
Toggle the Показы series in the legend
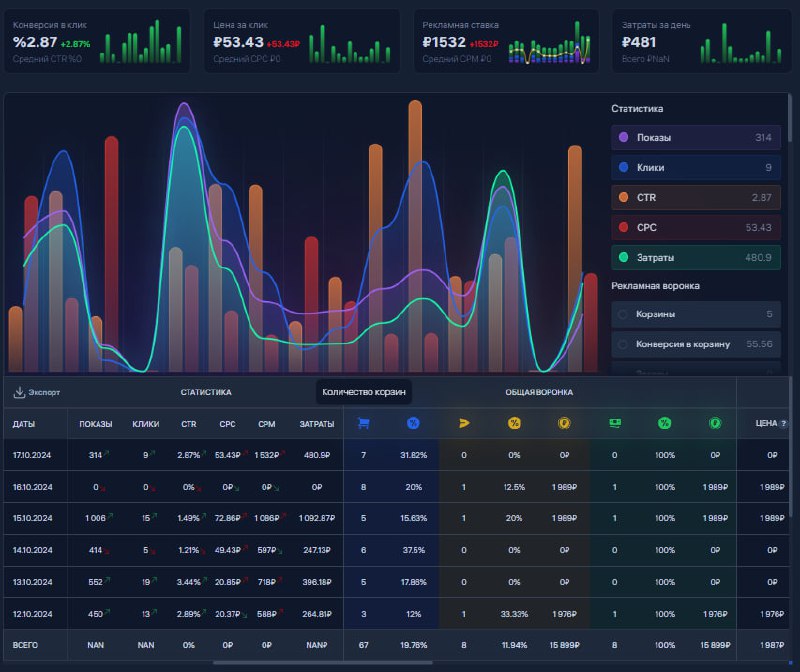click(696, 137)
